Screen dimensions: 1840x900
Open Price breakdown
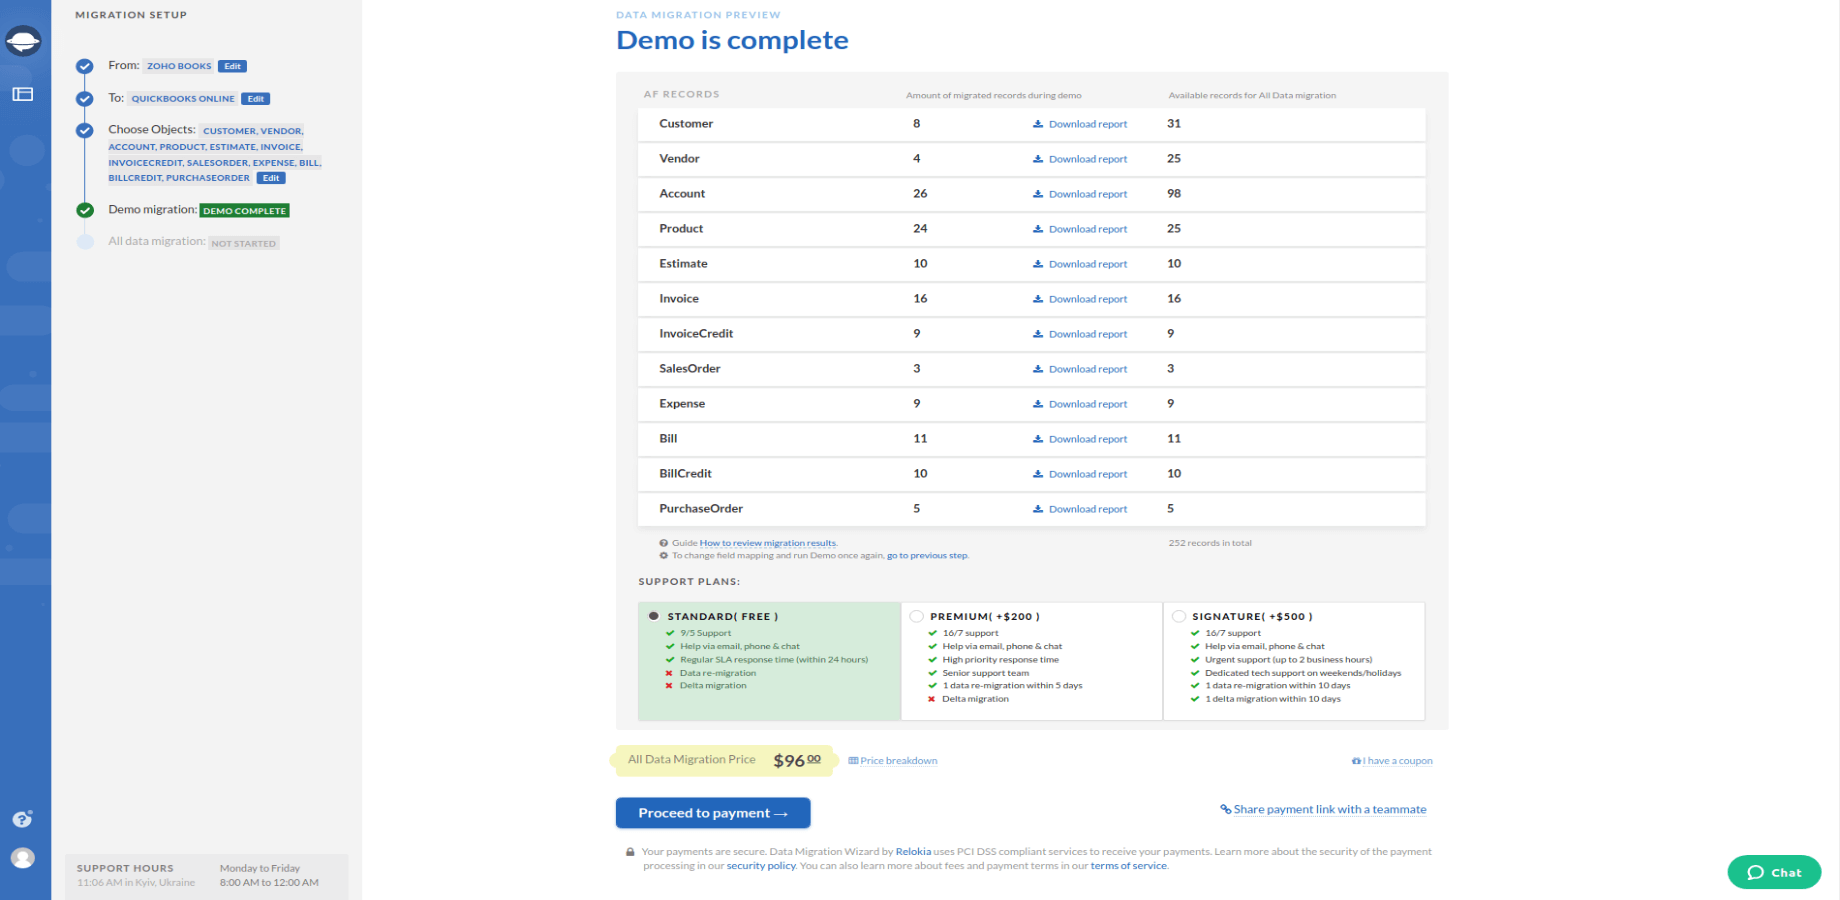tap(893, 761)
